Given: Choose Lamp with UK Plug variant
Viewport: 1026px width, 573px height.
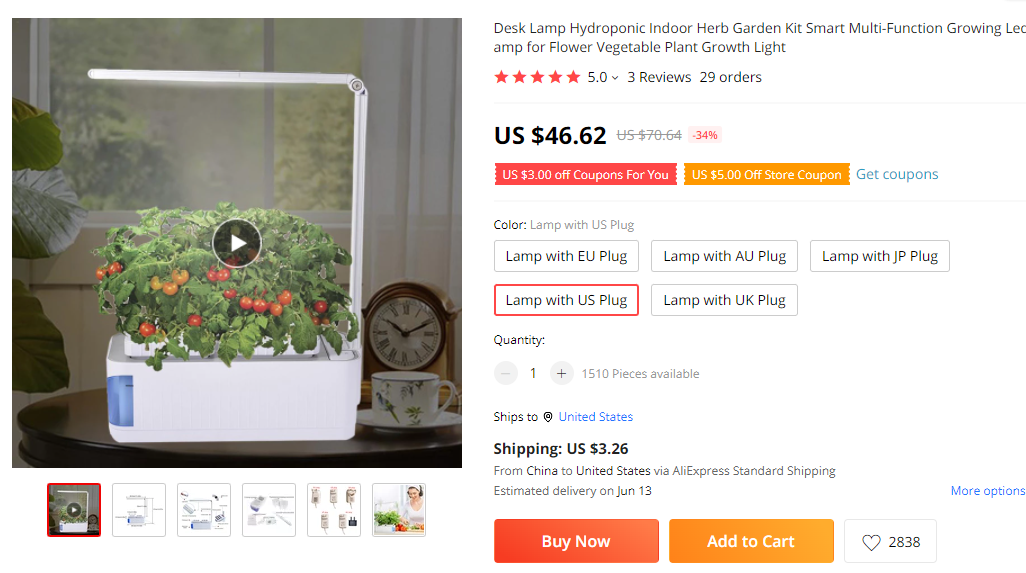Looking at the screenshot, I should [724, 300].
